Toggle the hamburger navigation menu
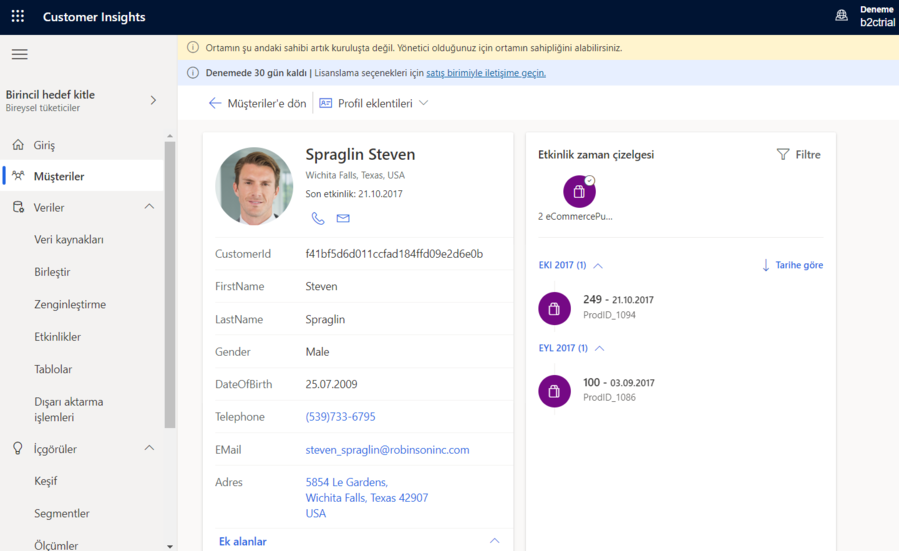This screenshot has height=551, width=899. [19, 54]
